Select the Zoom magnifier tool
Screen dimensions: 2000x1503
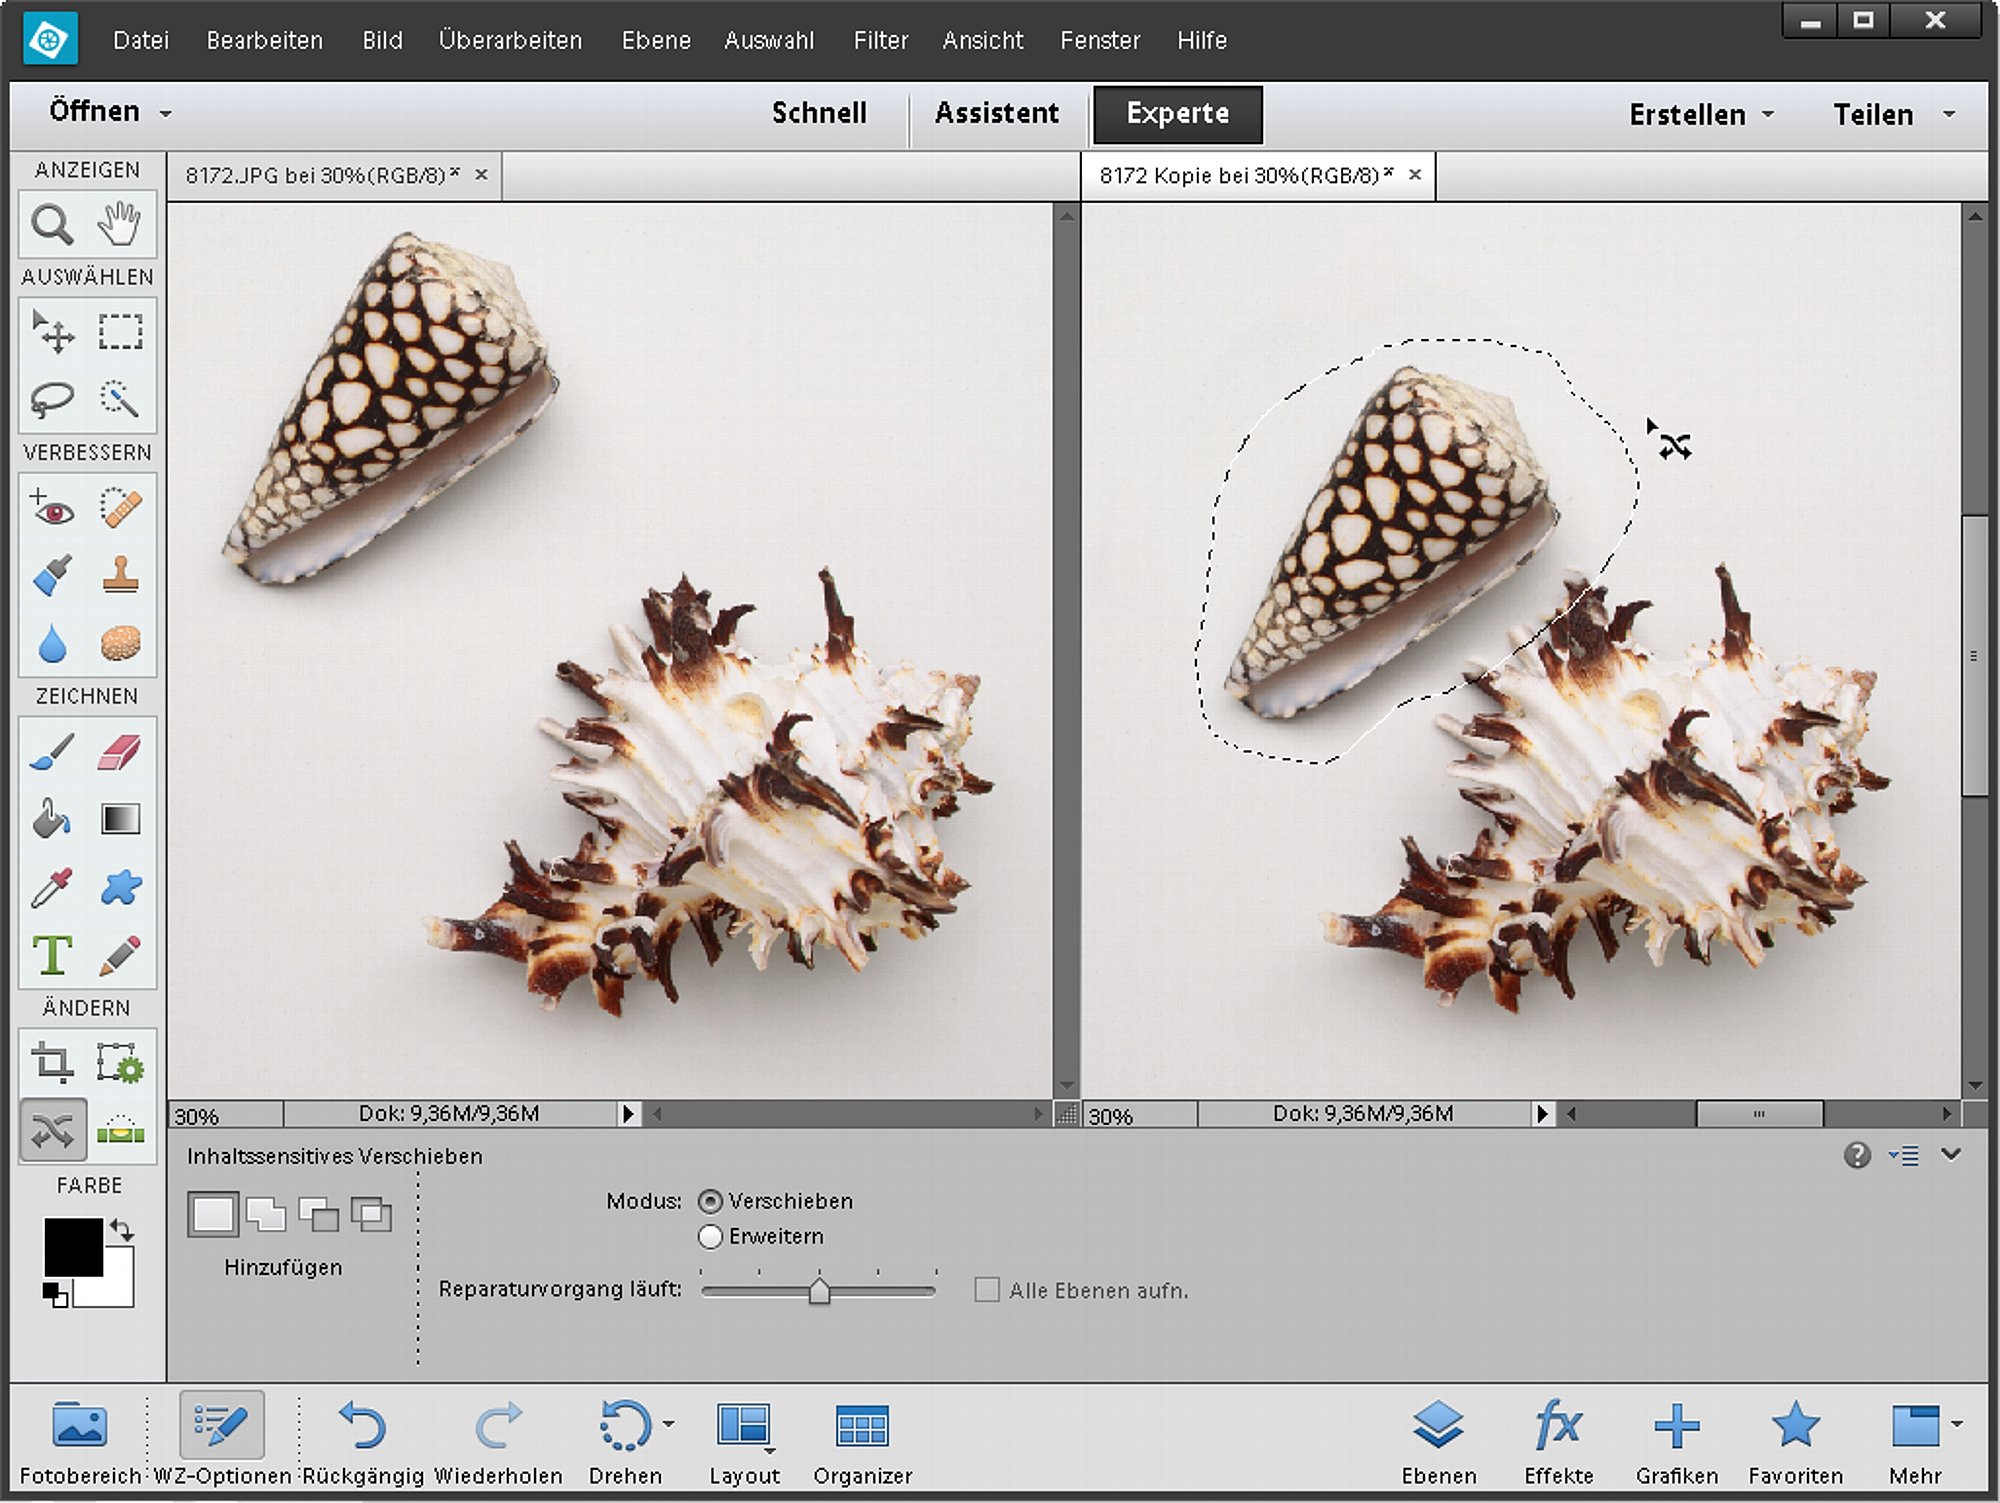click(52, 224)
